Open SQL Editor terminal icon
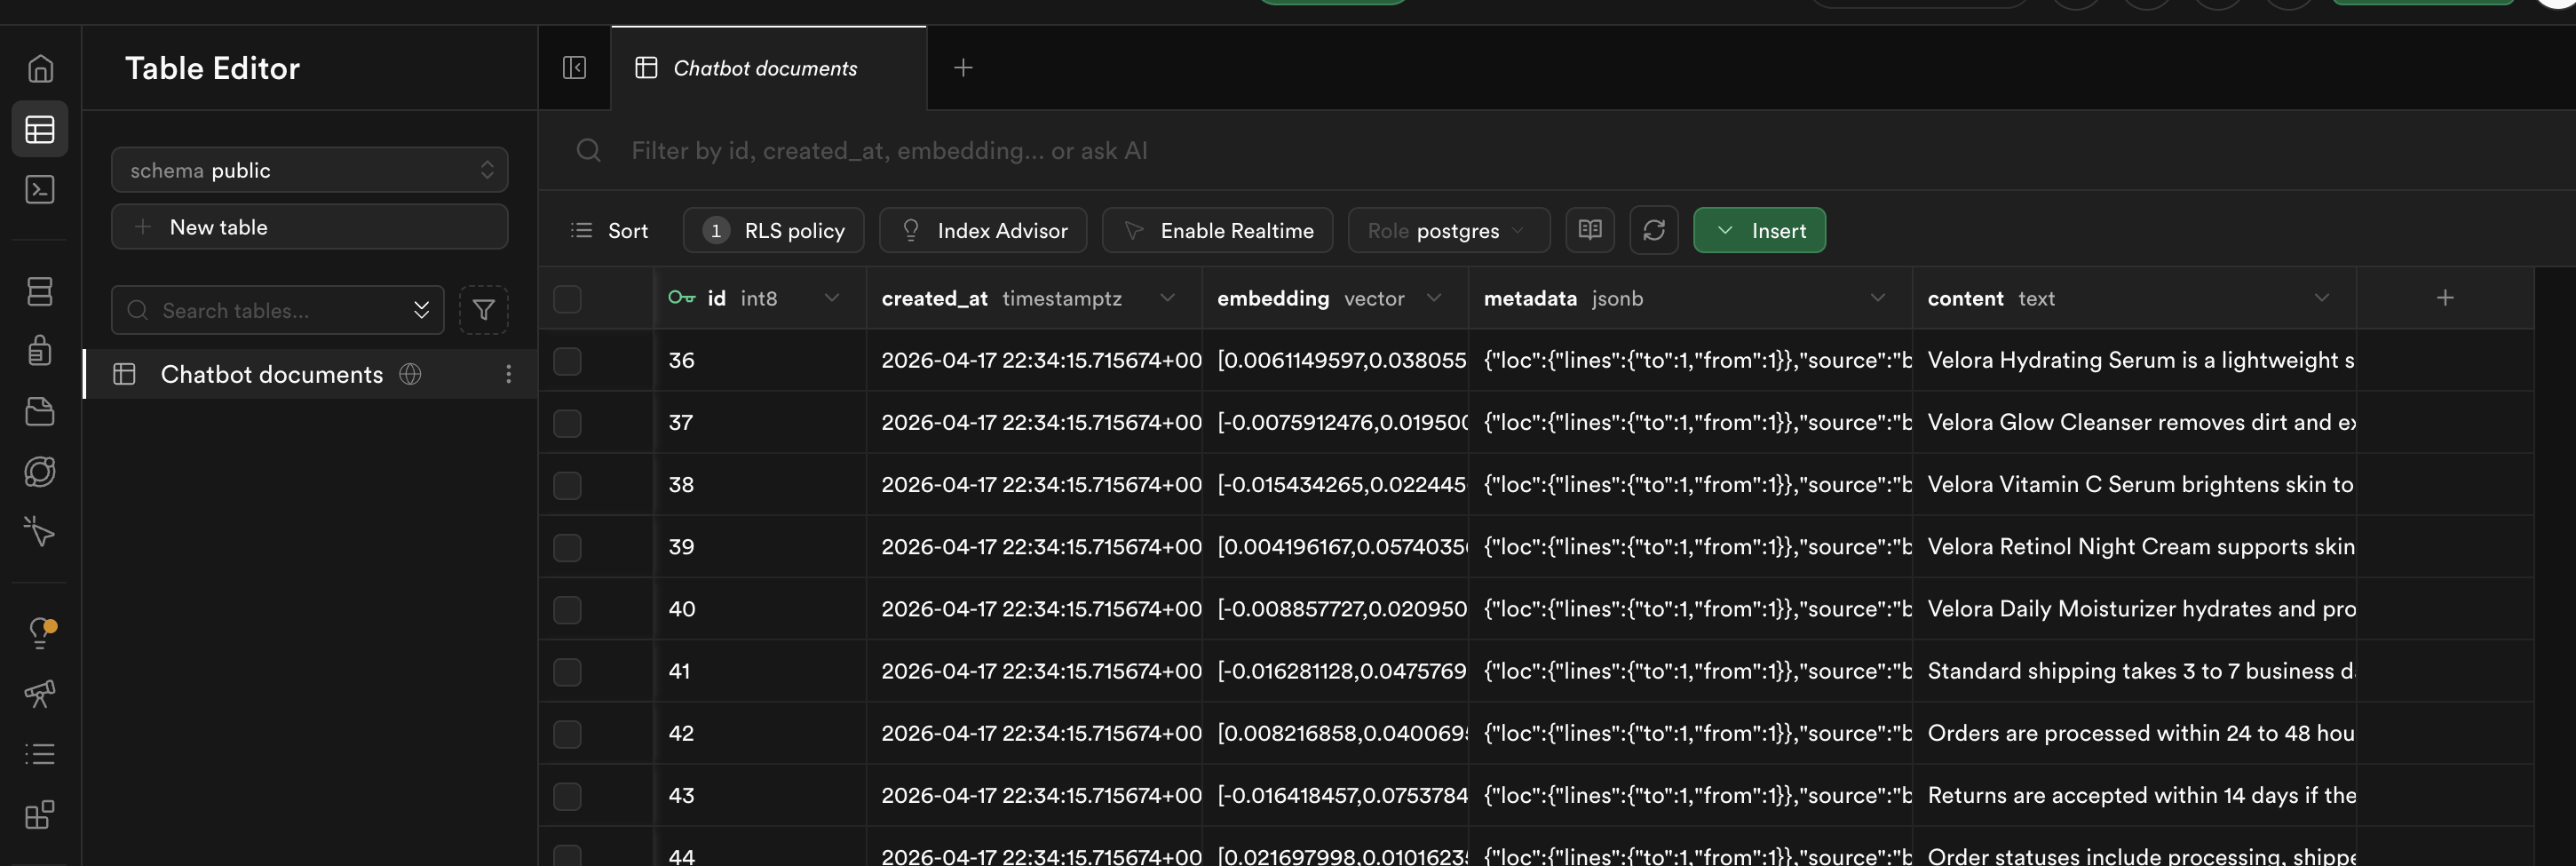 40,190
